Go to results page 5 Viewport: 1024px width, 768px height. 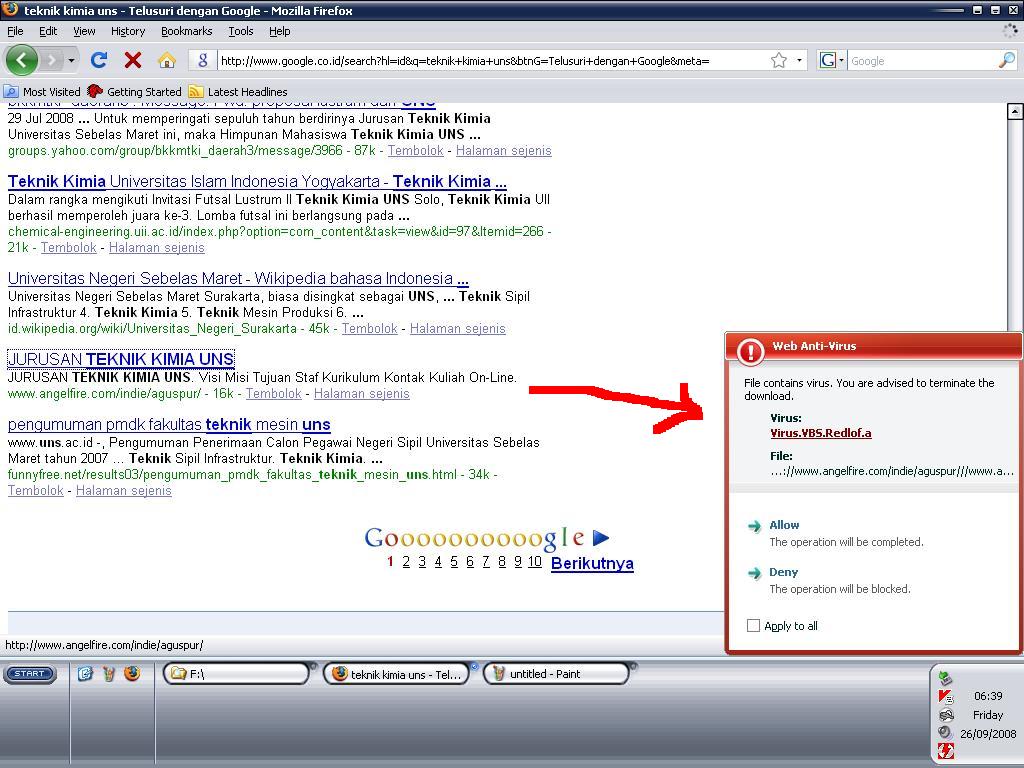coord(454,562)
